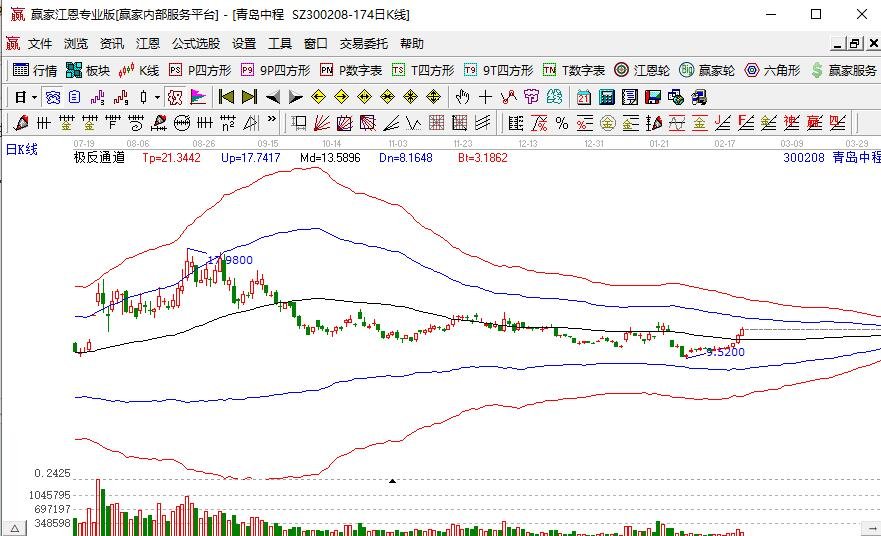Click the K线 toolbar button
Viewport: 881px width, 536px height.
[x=139, y=70]
